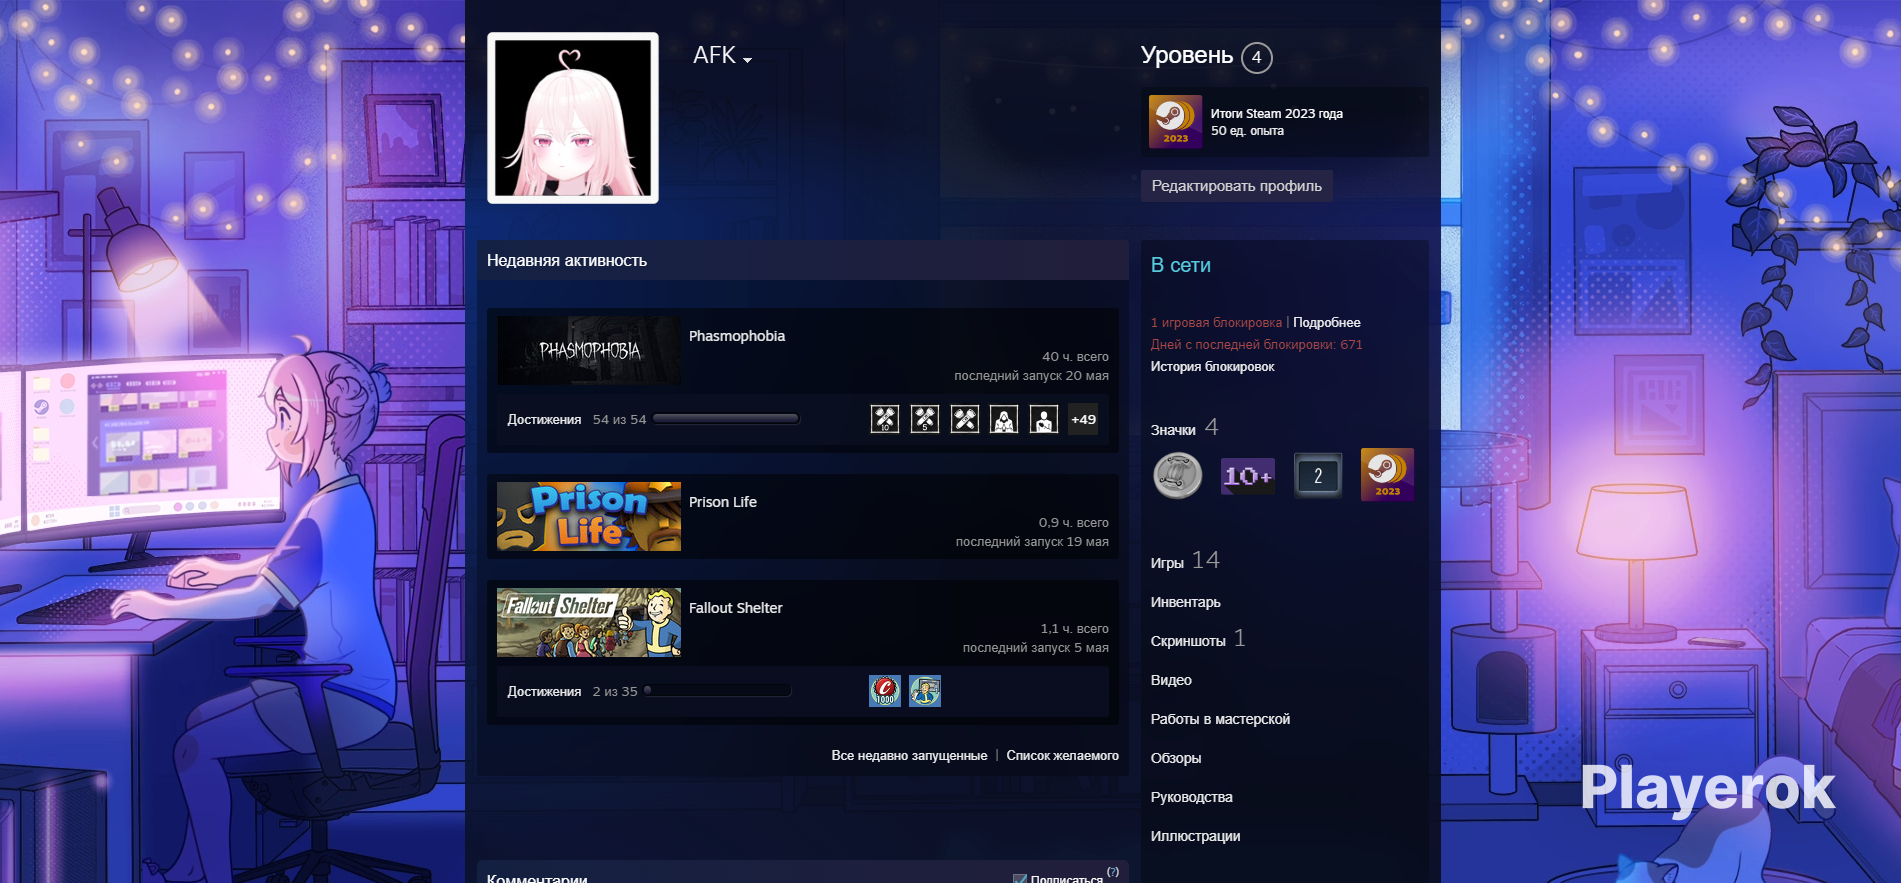Click the 1 игровая блокировка text
Image resolution: width=1901 pixels, height=883 pixels.
[1216, 322]
